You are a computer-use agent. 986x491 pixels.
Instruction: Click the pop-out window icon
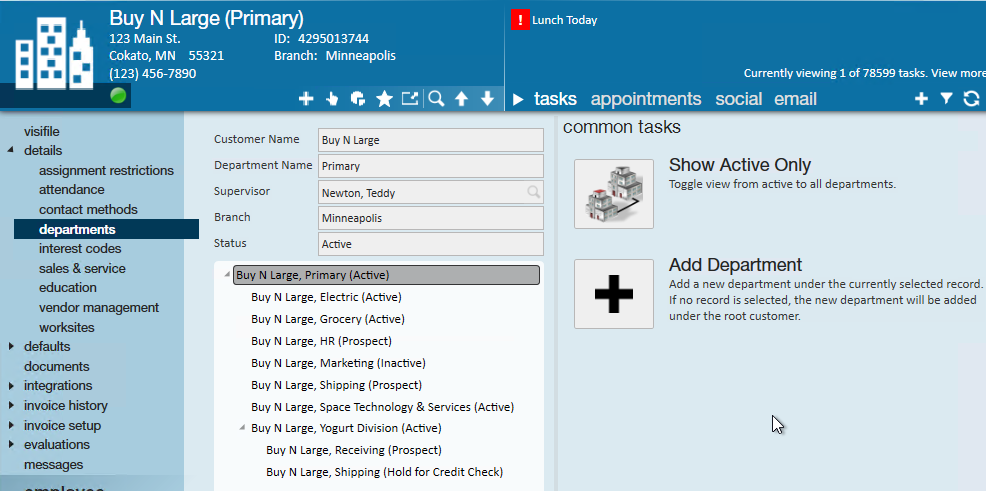pyautogui.click(x=410, y=99)
